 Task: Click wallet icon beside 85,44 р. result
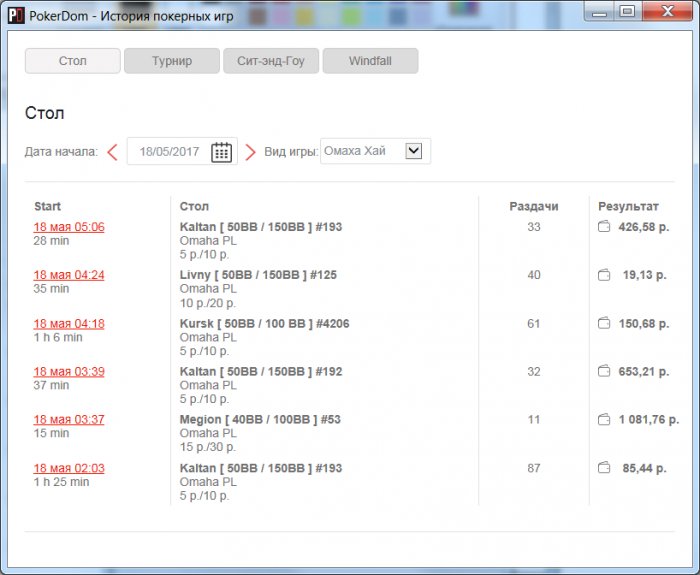pos(604,468)
